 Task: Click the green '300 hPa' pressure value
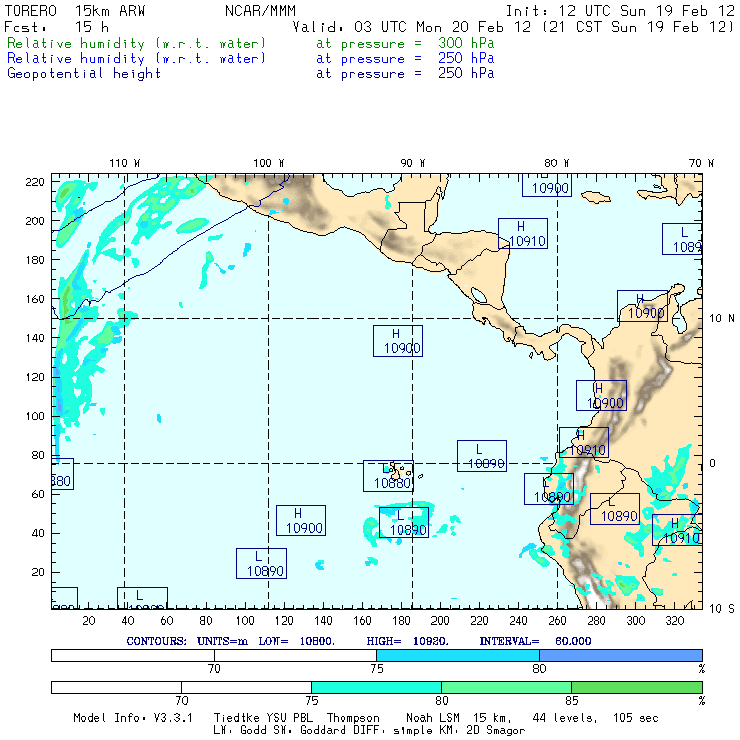[x=466, y=43]
